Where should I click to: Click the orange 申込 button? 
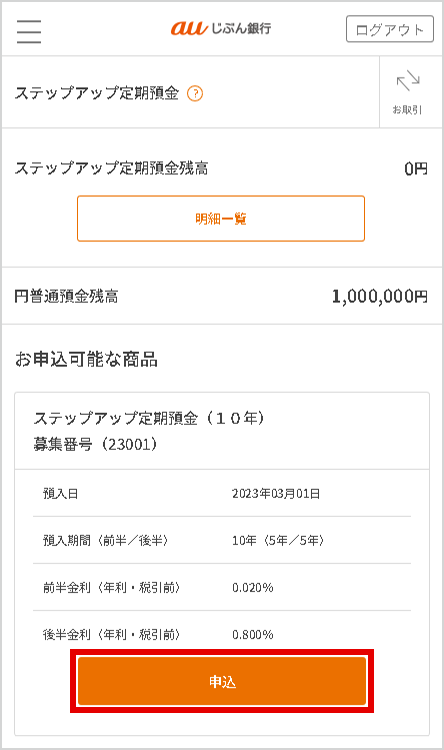[x=222, y=681]
